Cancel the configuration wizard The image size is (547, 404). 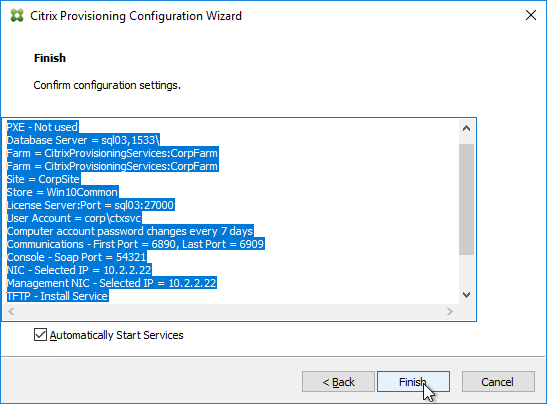click(498, 382)
